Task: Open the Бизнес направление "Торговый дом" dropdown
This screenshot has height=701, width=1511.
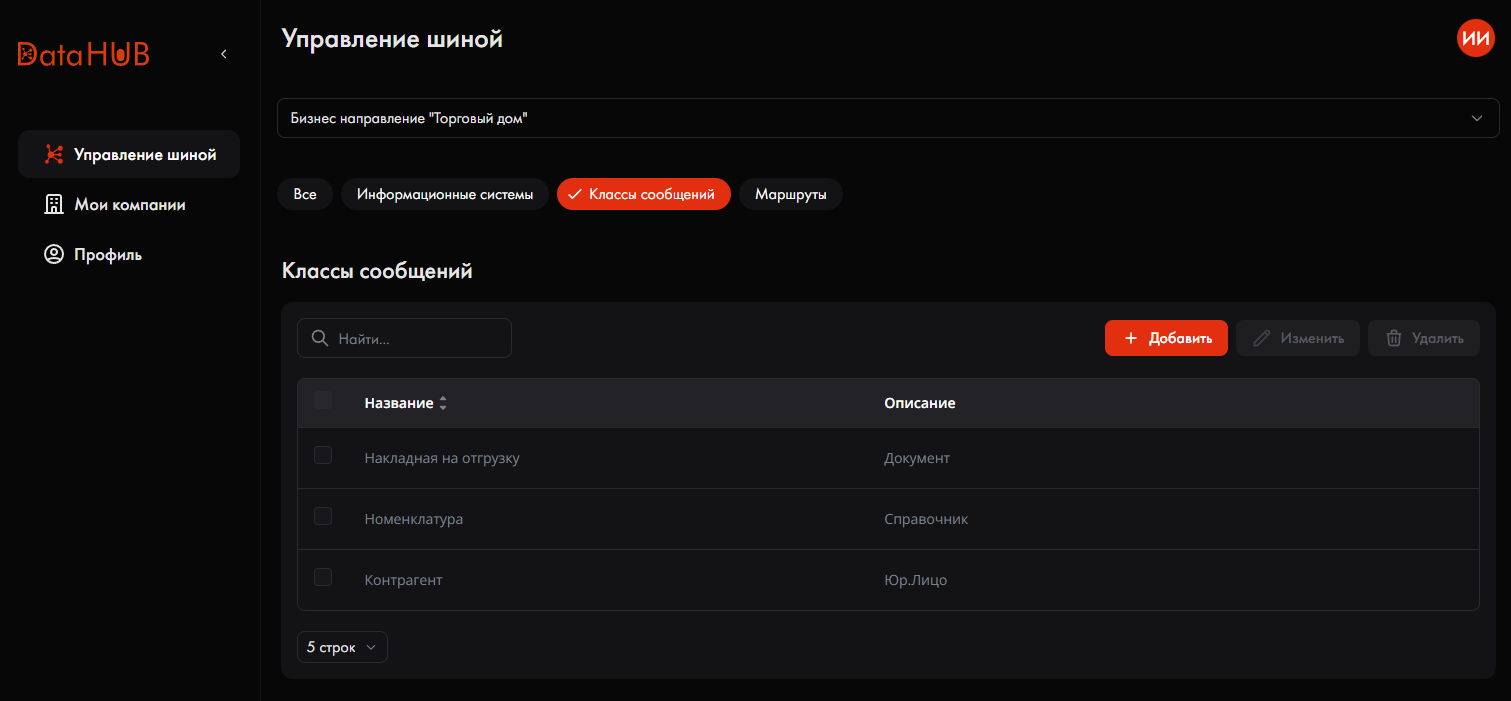Action: pyautogui.click(x=888, y=118)
